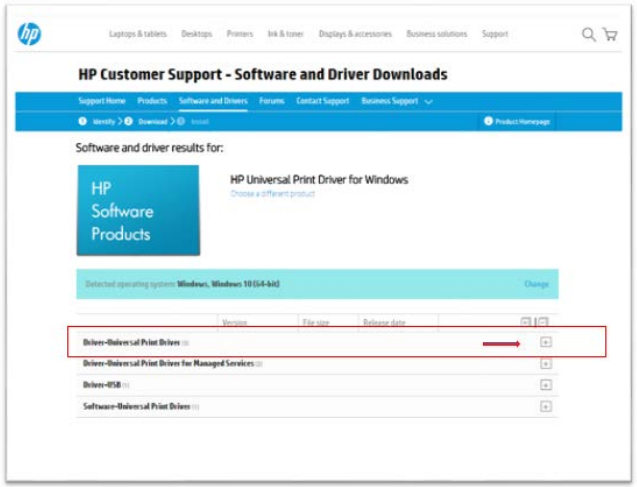The width and height of the screenshot is (637, 487).
Task: Go to Support Home tab
Action: [x=102, y=101]
